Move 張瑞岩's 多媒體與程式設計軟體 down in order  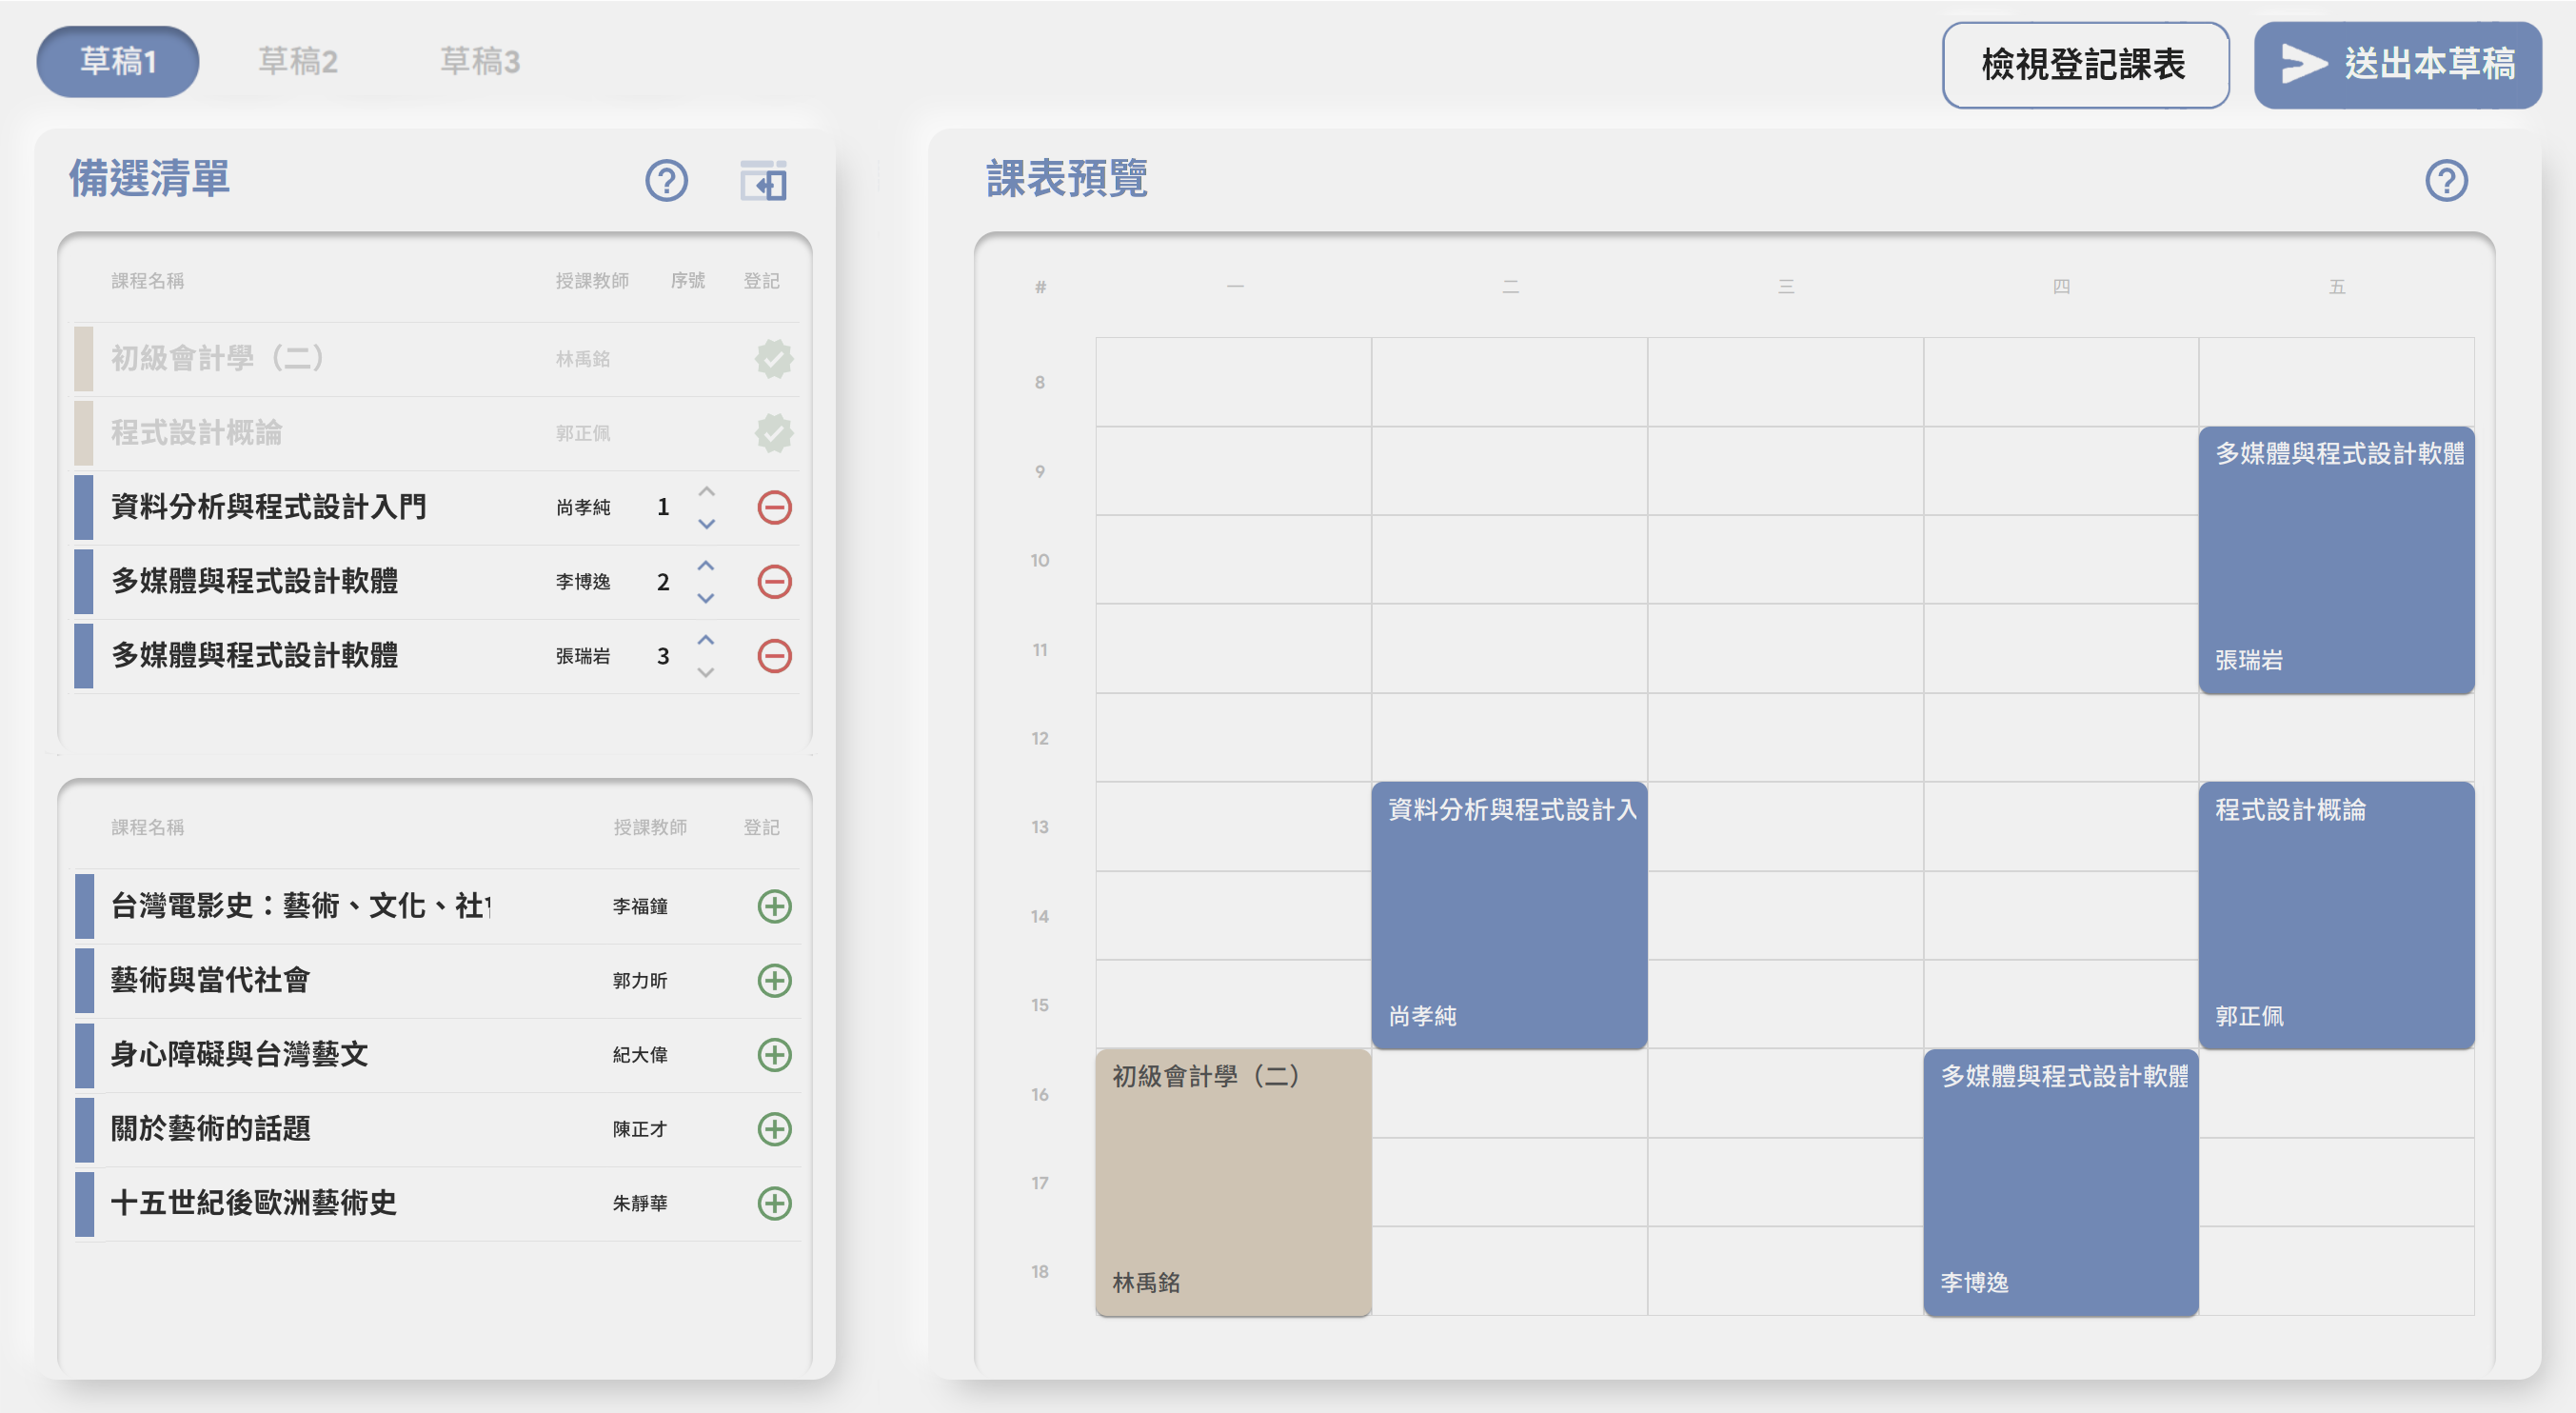pos(706,672)
